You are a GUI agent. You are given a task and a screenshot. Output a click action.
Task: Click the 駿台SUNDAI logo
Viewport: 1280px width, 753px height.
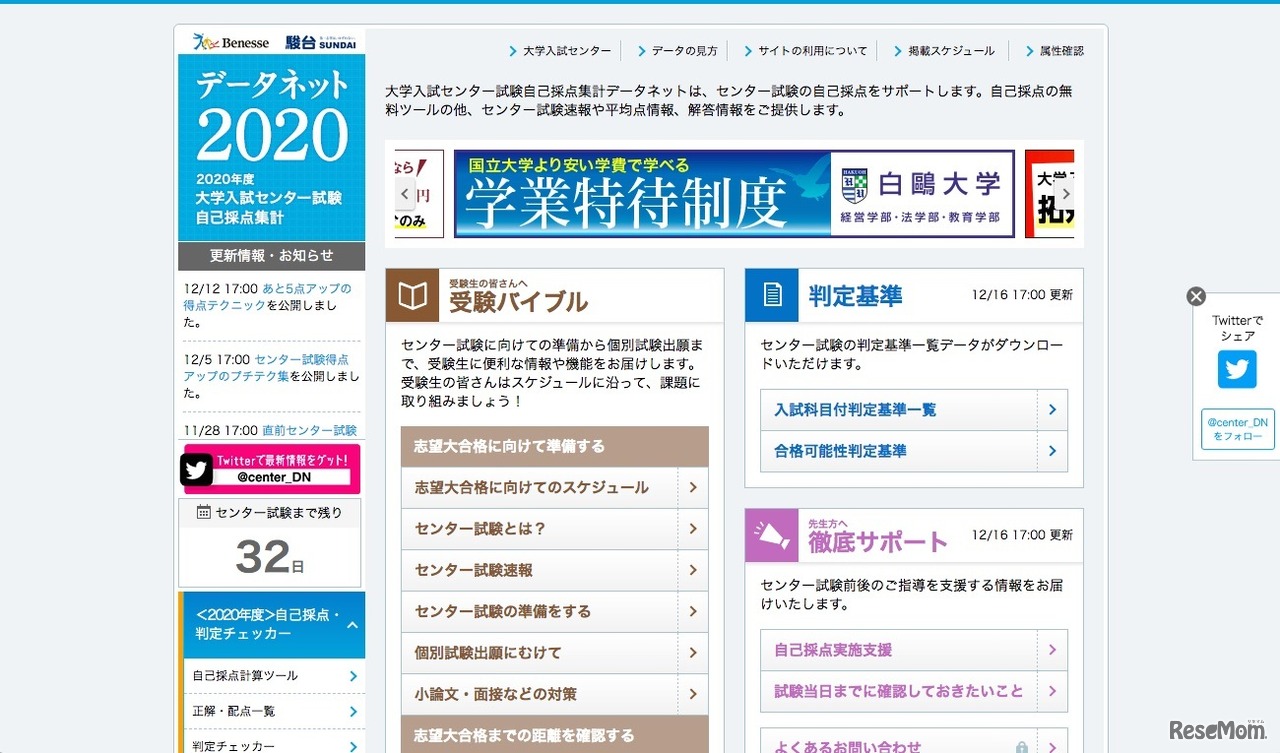click(x=322, y=42)
